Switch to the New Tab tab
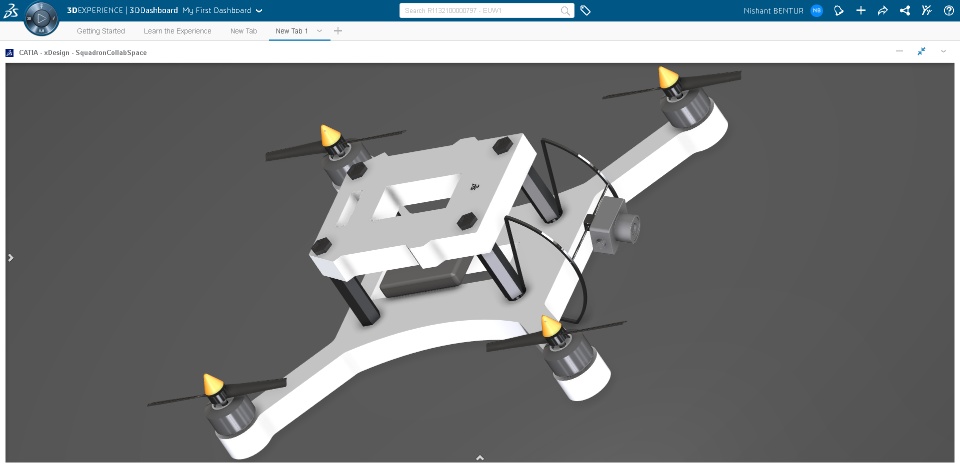 coord(244,31)
